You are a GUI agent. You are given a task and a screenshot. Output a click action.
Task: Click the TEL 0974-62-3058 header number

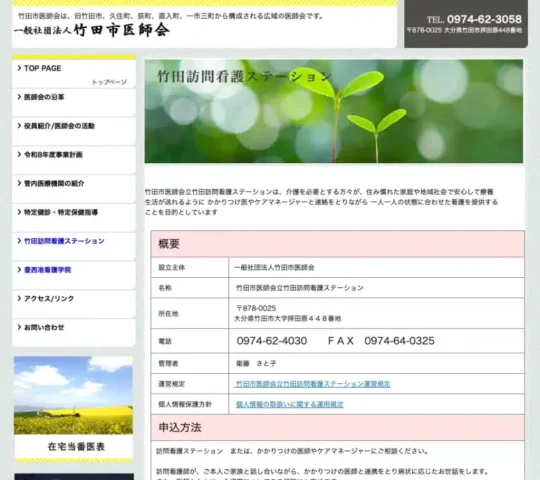pyautogui.click(x=475, y=19)
